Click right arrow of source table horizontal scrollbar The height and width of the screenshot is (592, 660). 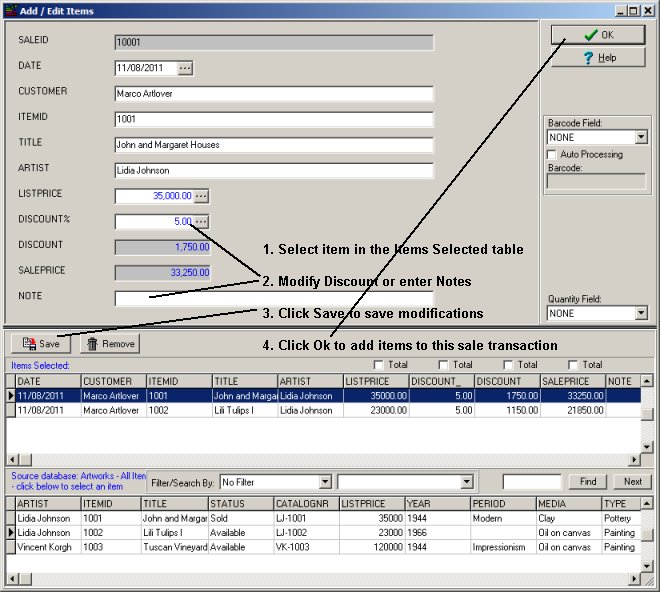pos(634,579)
